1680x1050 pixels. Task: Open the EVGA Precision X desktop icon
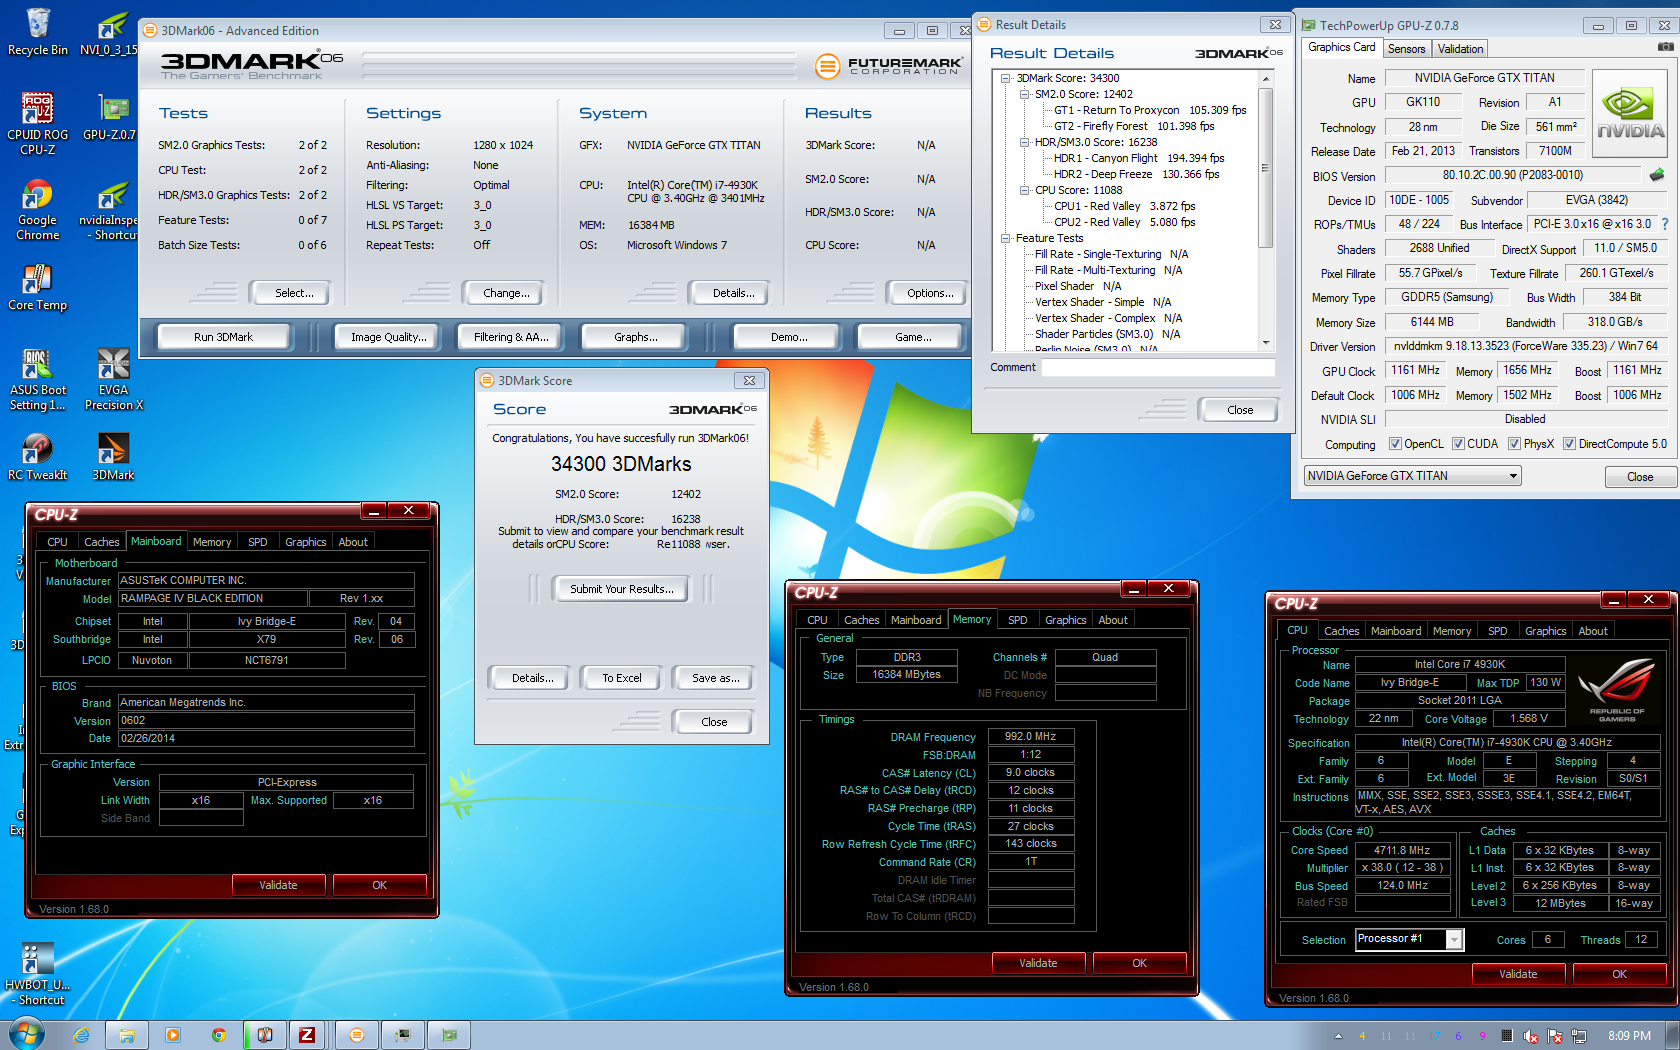point(114,380)
